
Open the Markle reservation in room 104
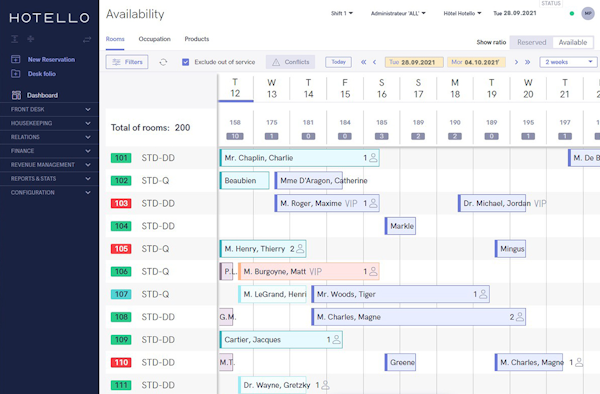pos(400,226)
